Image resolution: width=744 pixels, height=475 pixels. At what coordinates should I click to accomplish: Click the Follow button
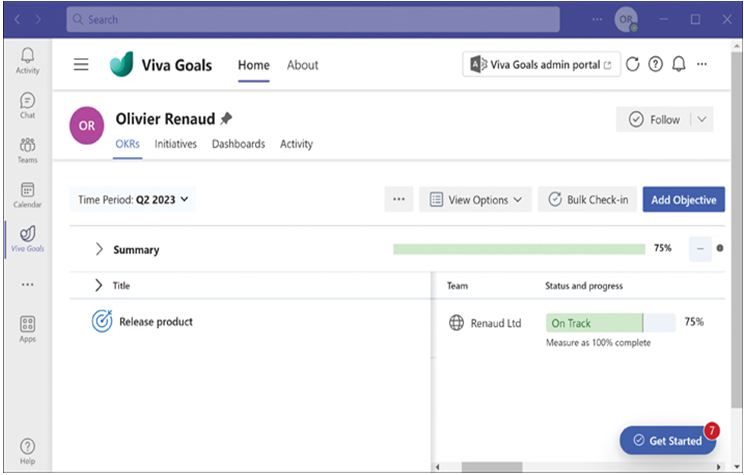pyautogui.click(x=654, y=120)
